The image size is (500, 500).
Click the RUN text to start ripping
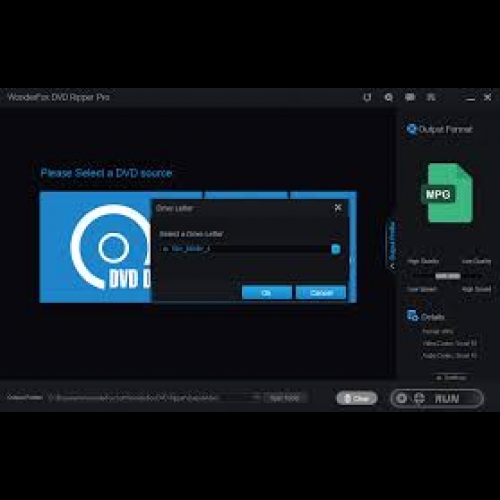[x=447, y=398]
